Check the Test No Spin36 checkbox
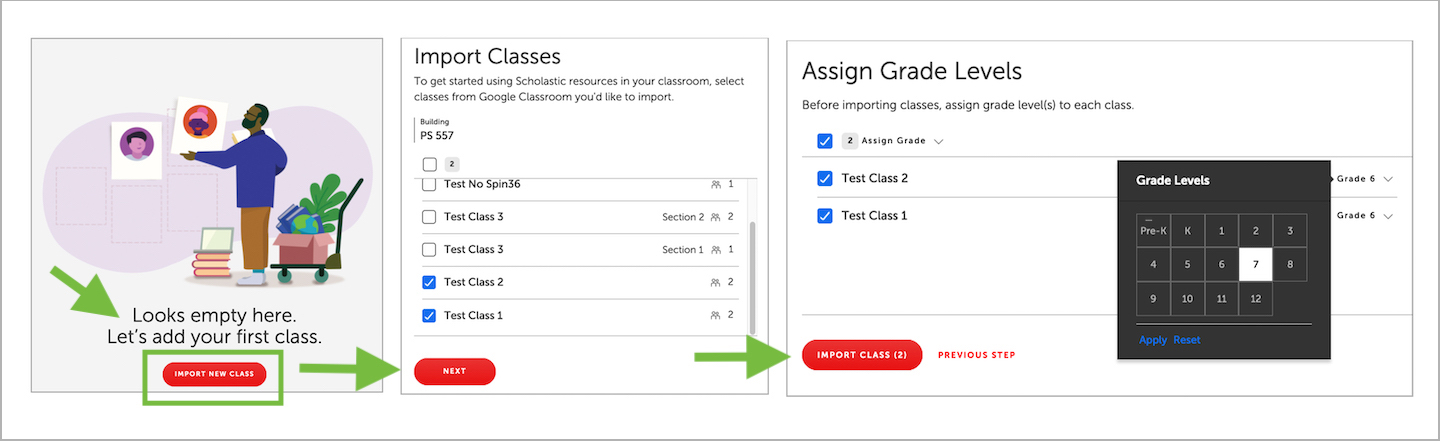The image size is (1440, 441). coord(429,185)
